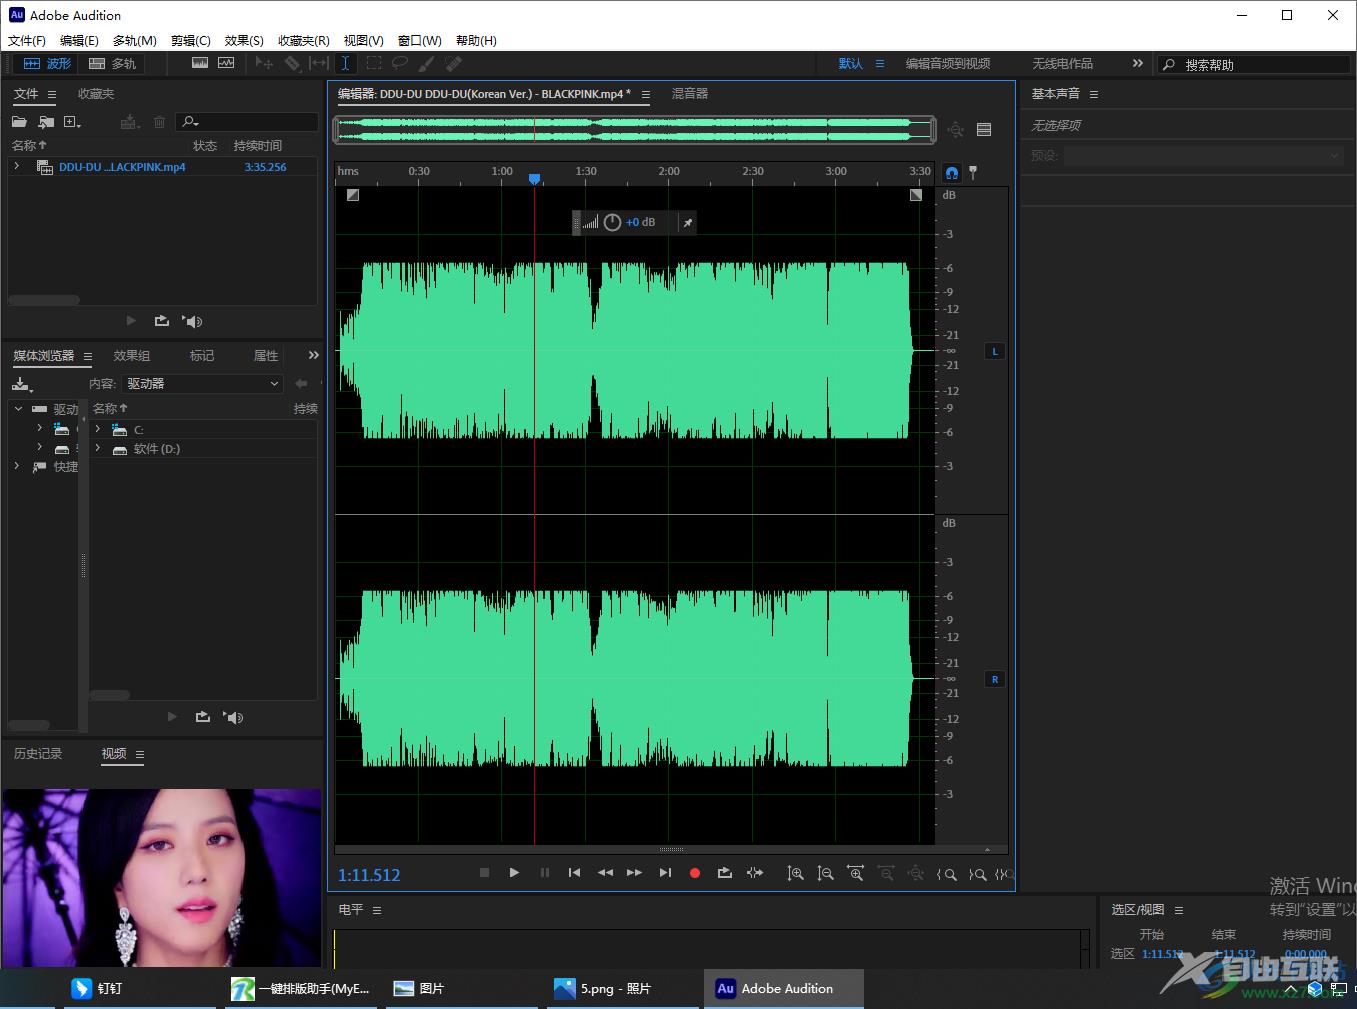Select the Lasso Selection tool
This screenshot has height=1009, width=1357.
[x=400, y=63]
